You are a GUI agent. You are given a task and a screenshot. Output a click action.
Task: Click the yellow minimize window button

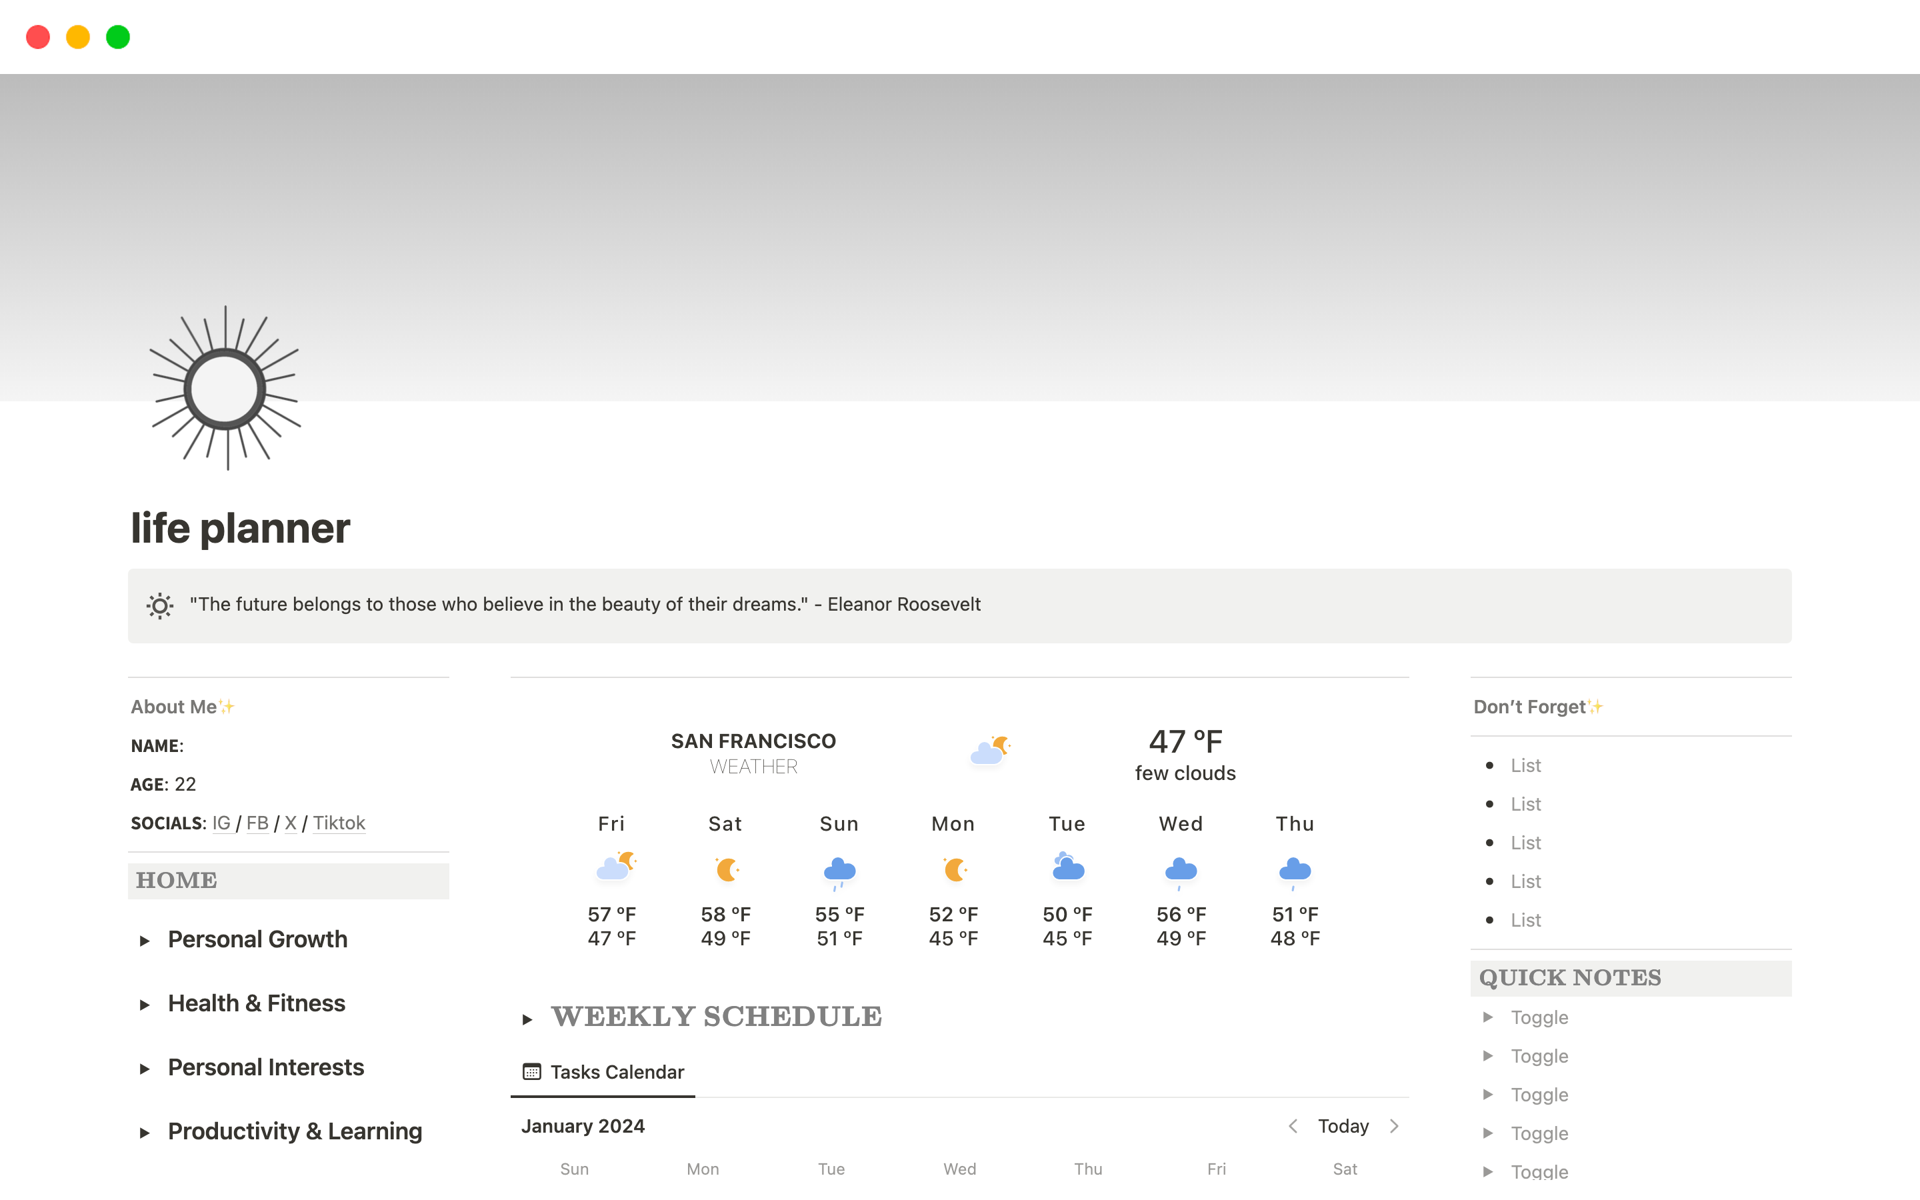(78, 37)
